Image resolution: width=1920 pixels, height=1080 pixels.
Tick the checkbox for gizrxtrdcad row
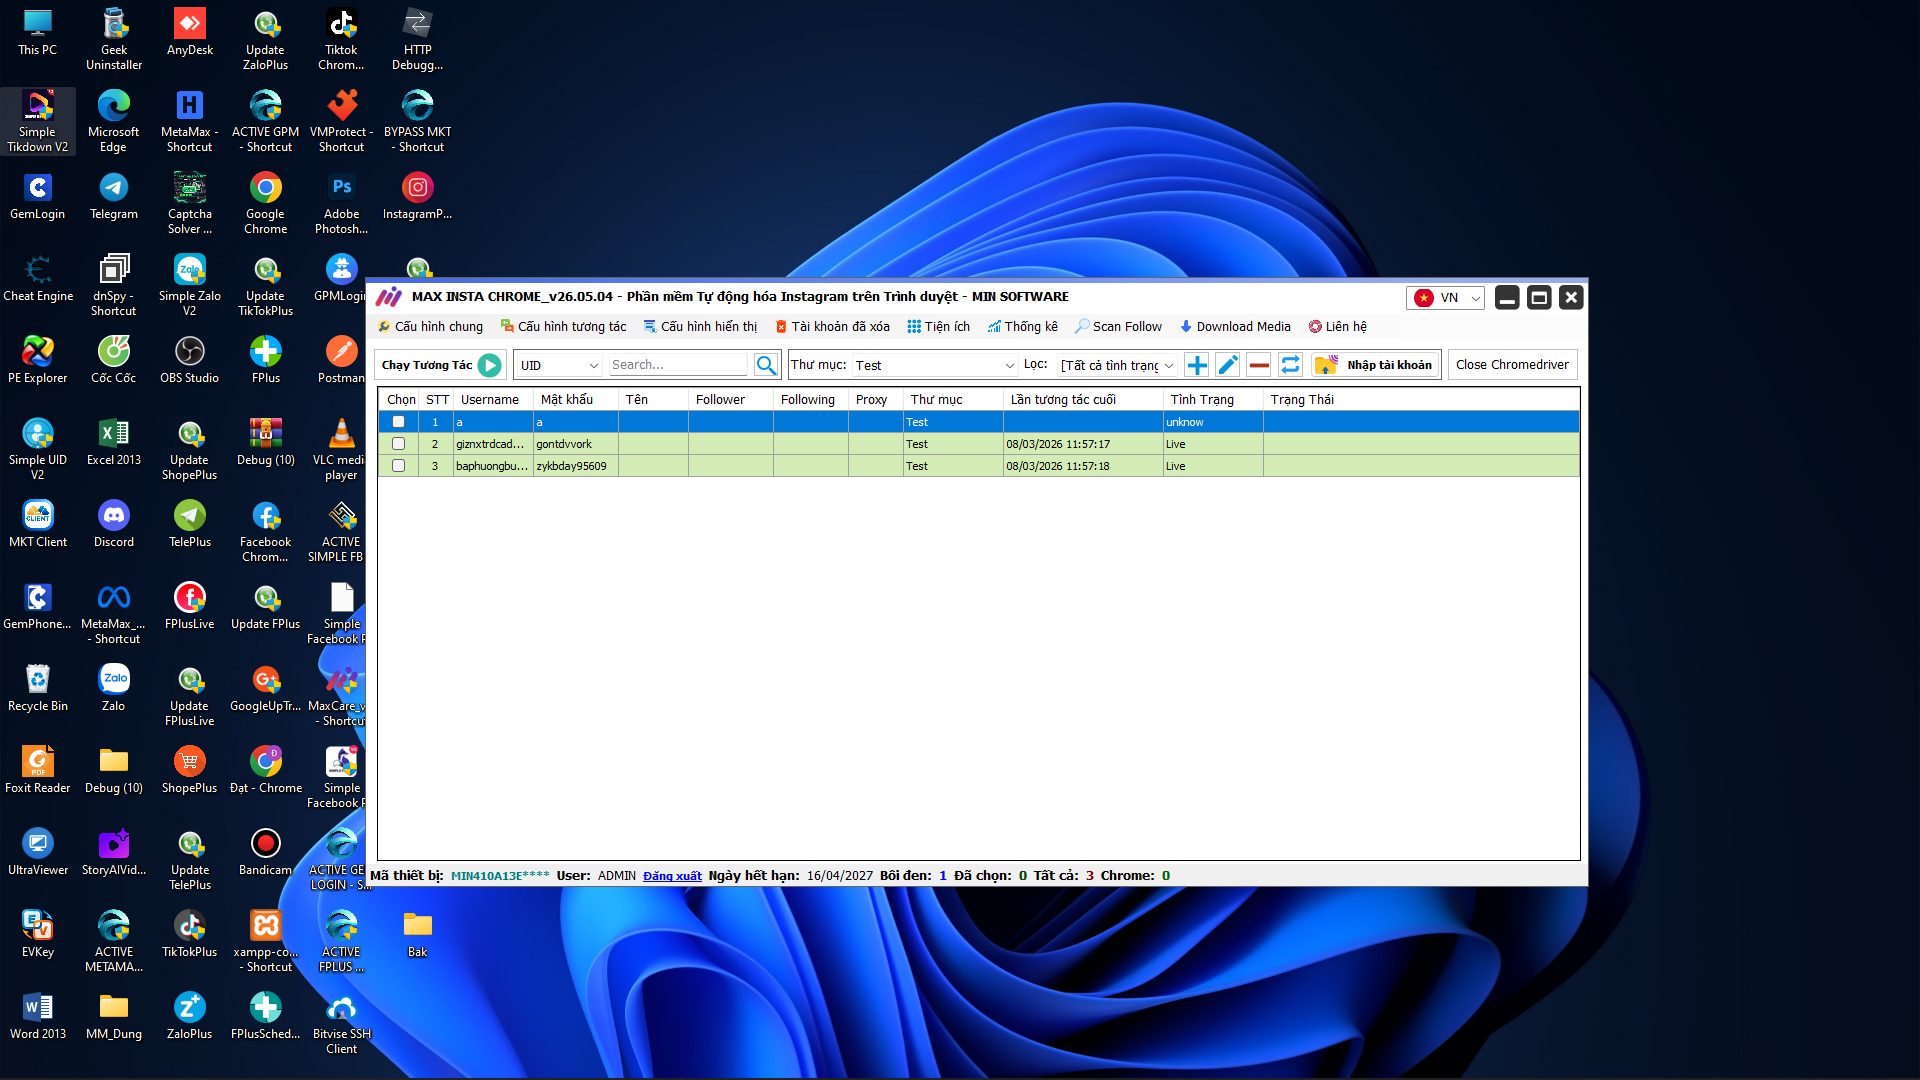click(x=398, y=444)
